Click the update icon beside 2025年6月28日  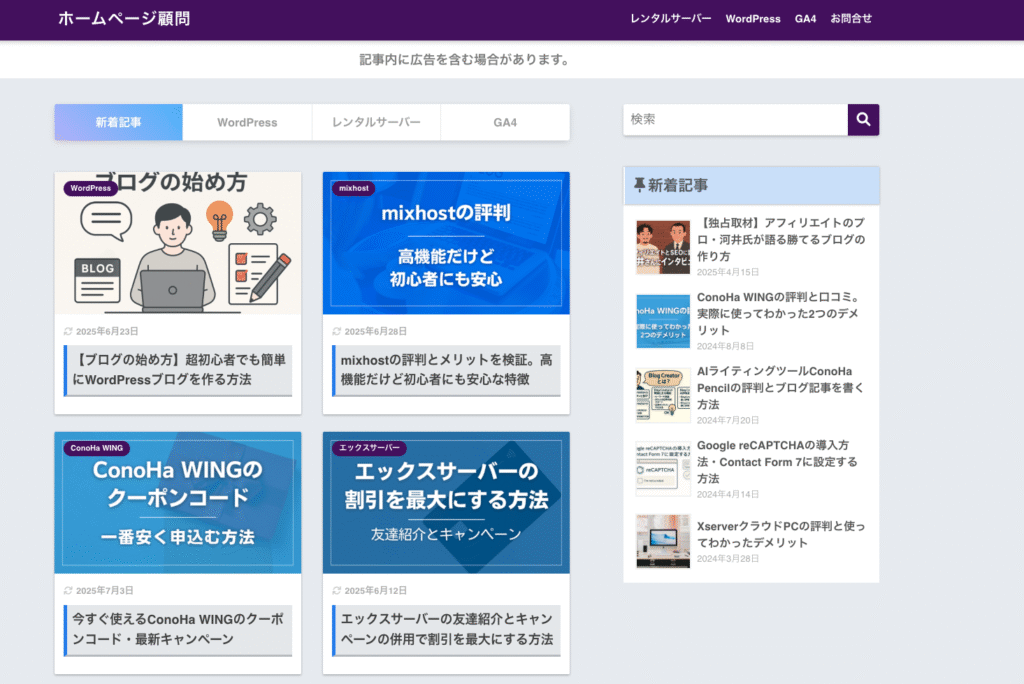coord(336,331)
